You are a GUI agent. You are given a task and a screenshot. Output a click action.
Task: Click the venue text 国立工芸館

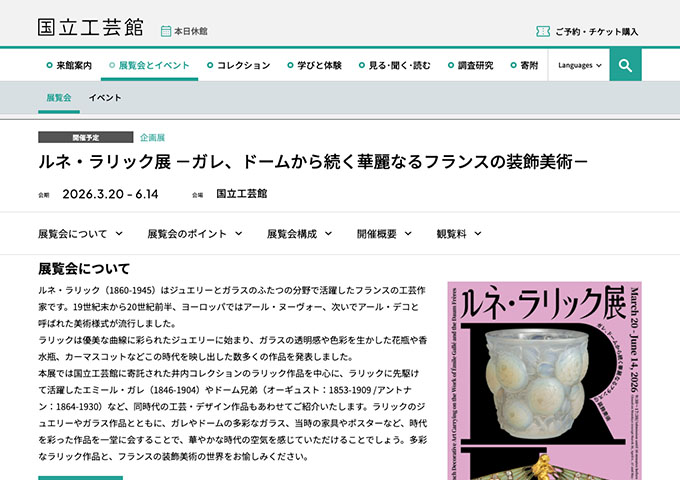click(x=242, y=194)
